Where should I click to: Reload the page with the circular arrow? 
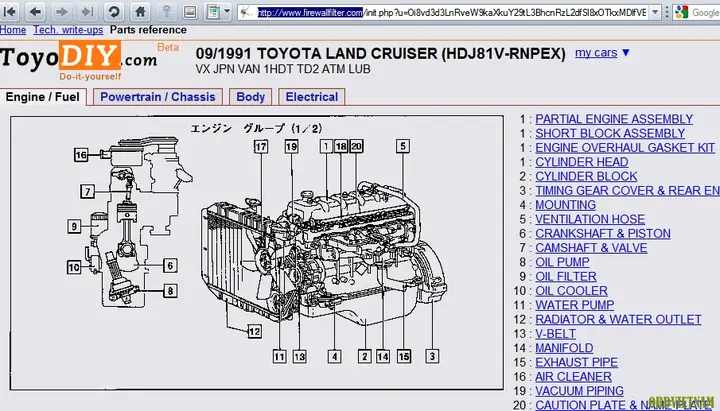coord(114,11)
